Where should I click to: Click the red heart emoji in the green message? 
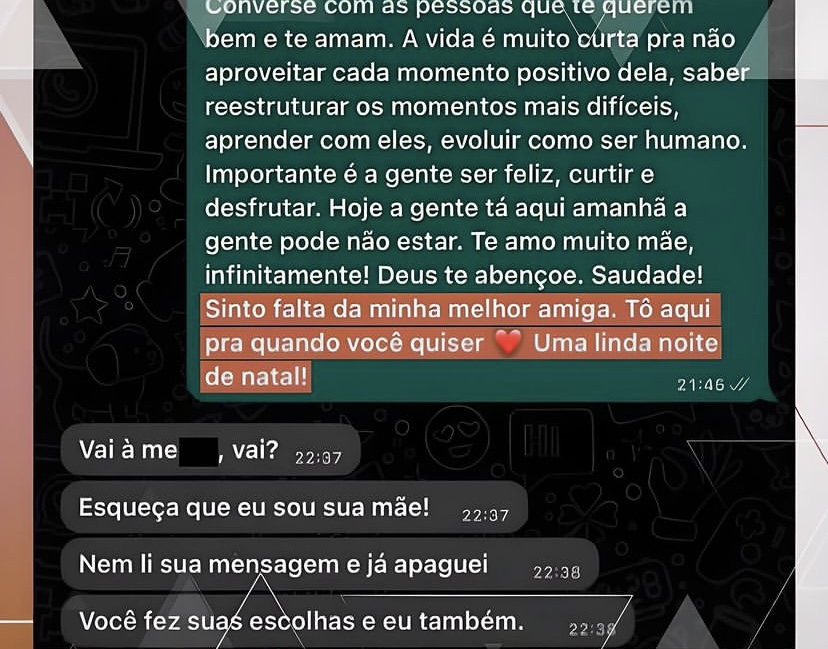coord(508,343)
